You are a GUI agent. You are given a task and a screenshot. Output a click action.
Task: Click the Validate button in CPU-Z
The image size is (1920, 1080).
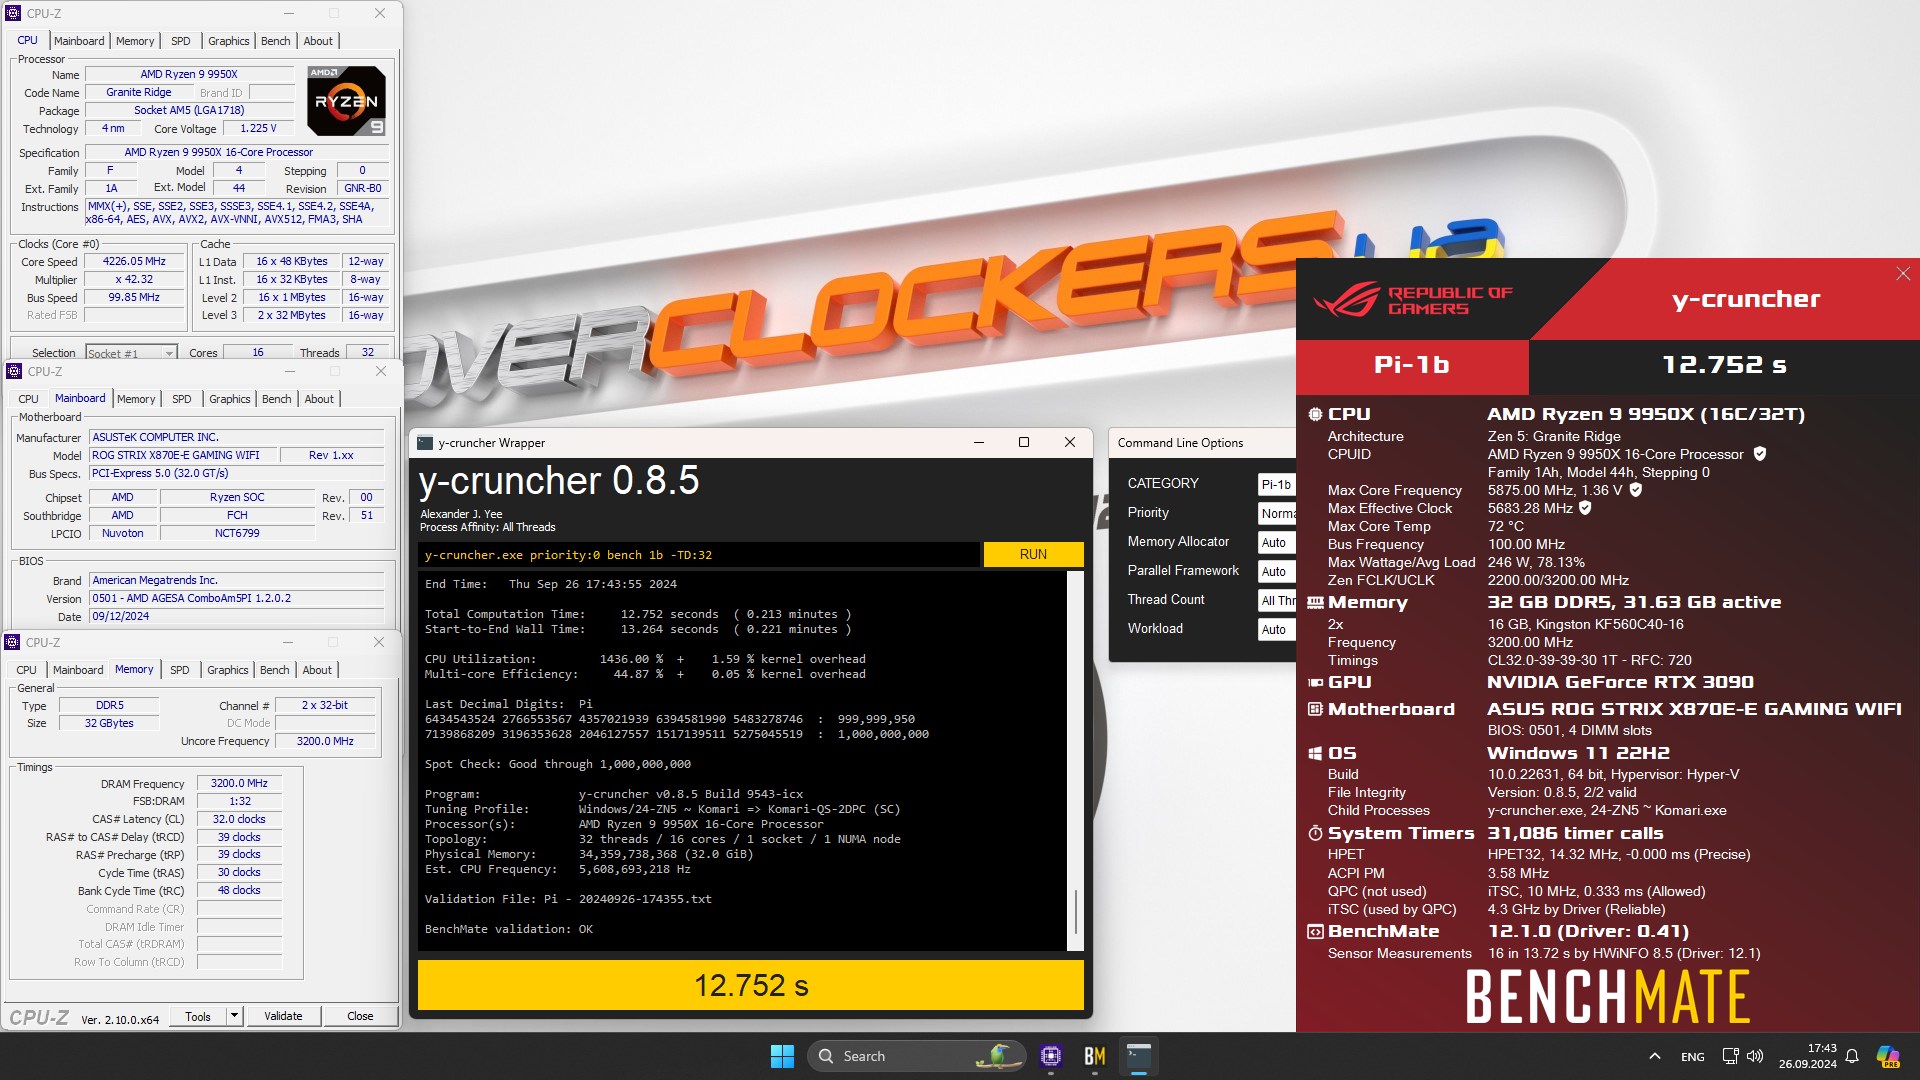283,1016
